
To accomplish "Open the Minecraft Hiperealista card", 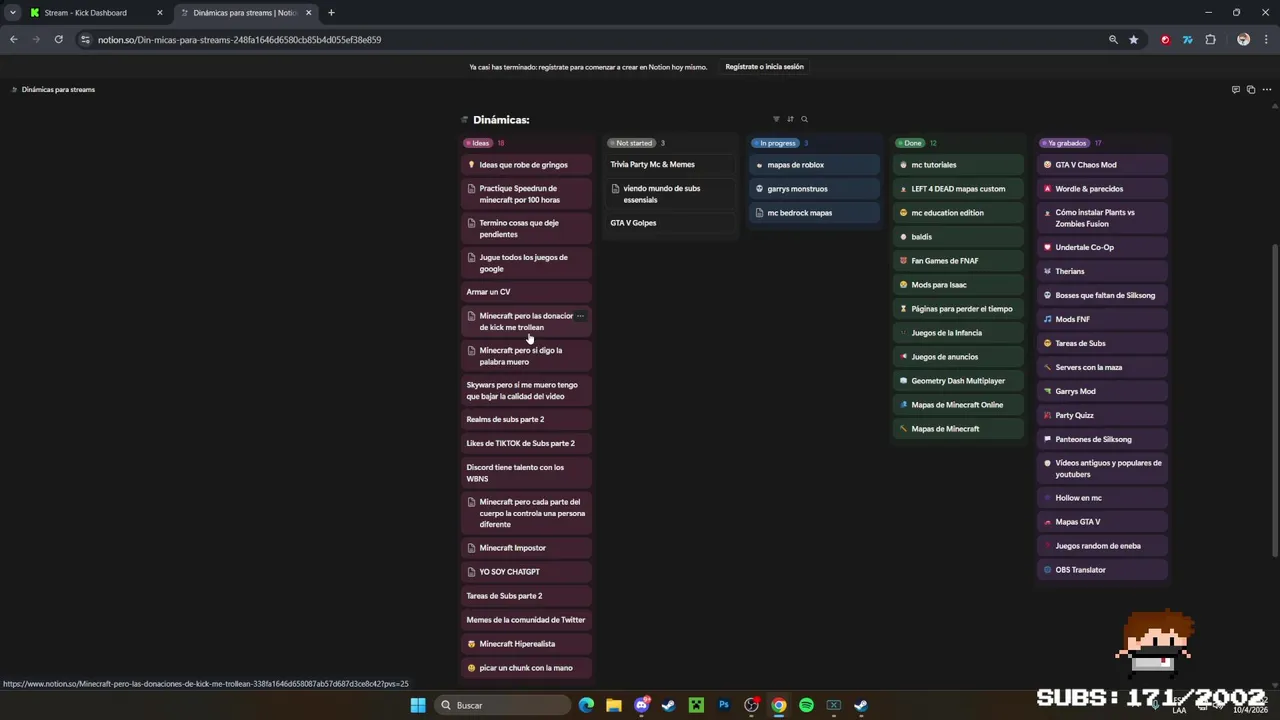I will 527,644.
